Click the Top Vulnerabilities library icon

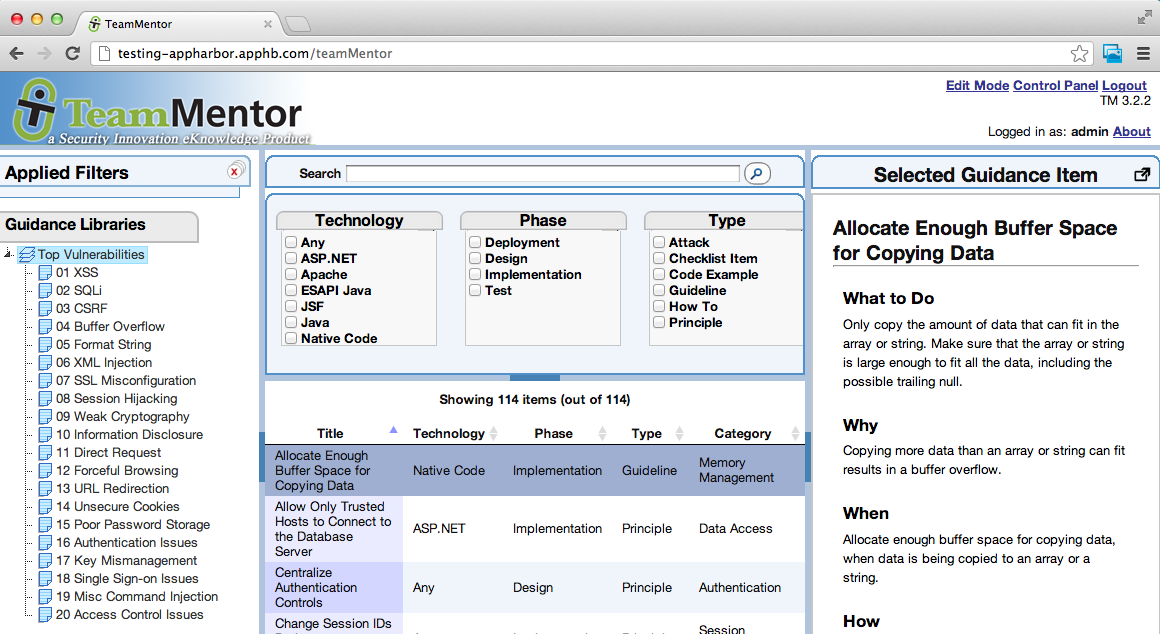27,255
